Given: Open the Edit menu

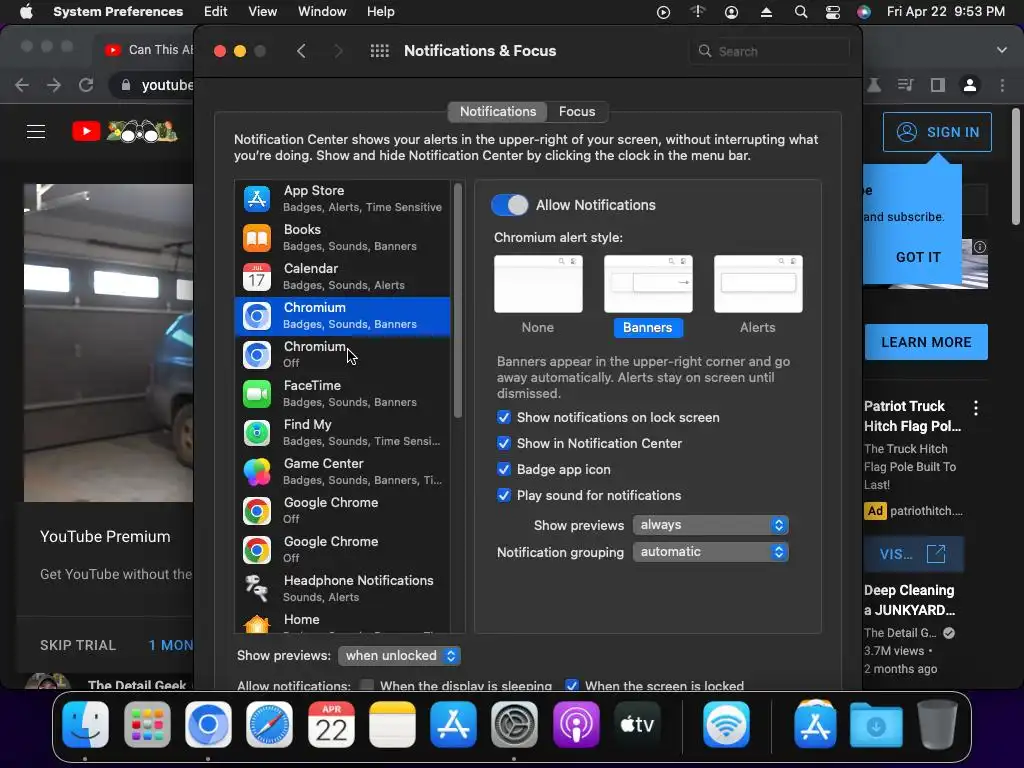Looking at the screenshot, I should coord(216,12).
